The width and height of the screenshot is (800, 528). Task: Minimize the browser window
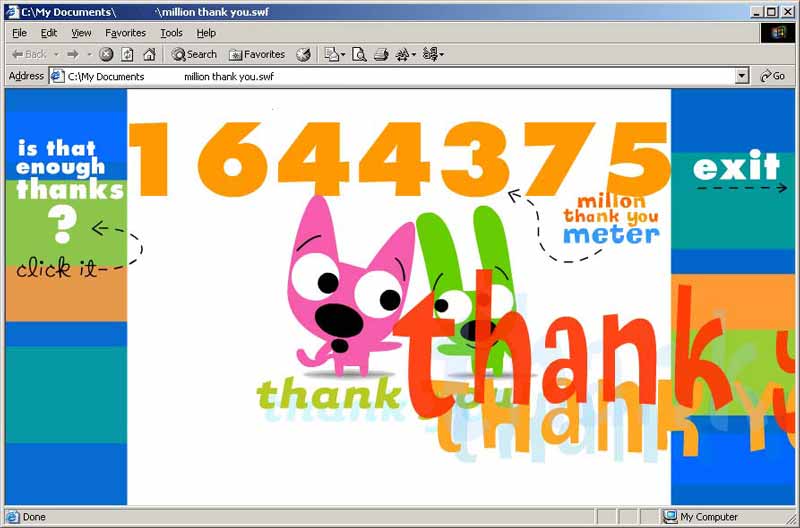(x=757, y=12)
